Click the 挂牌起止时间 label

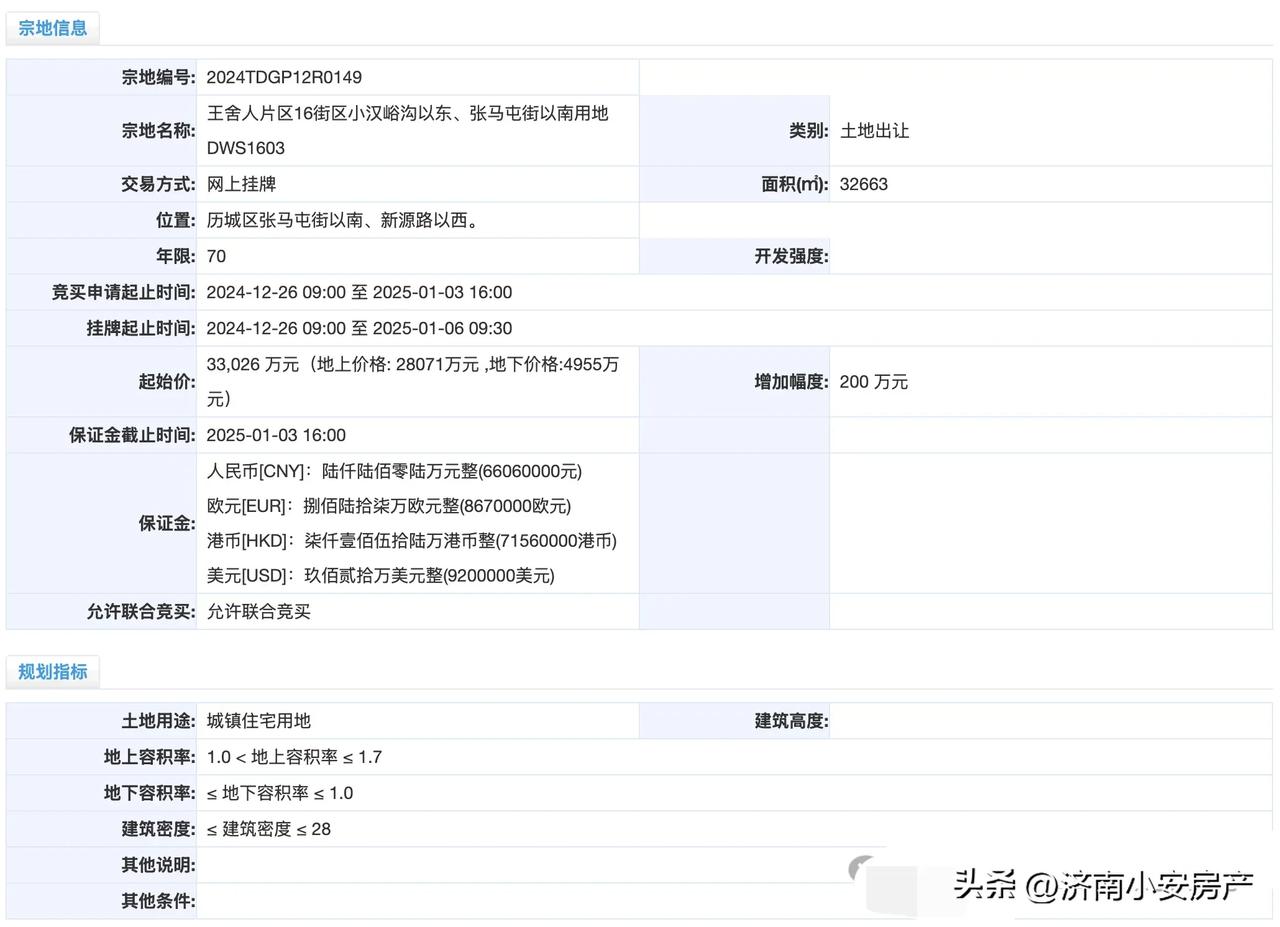[141, 328]
